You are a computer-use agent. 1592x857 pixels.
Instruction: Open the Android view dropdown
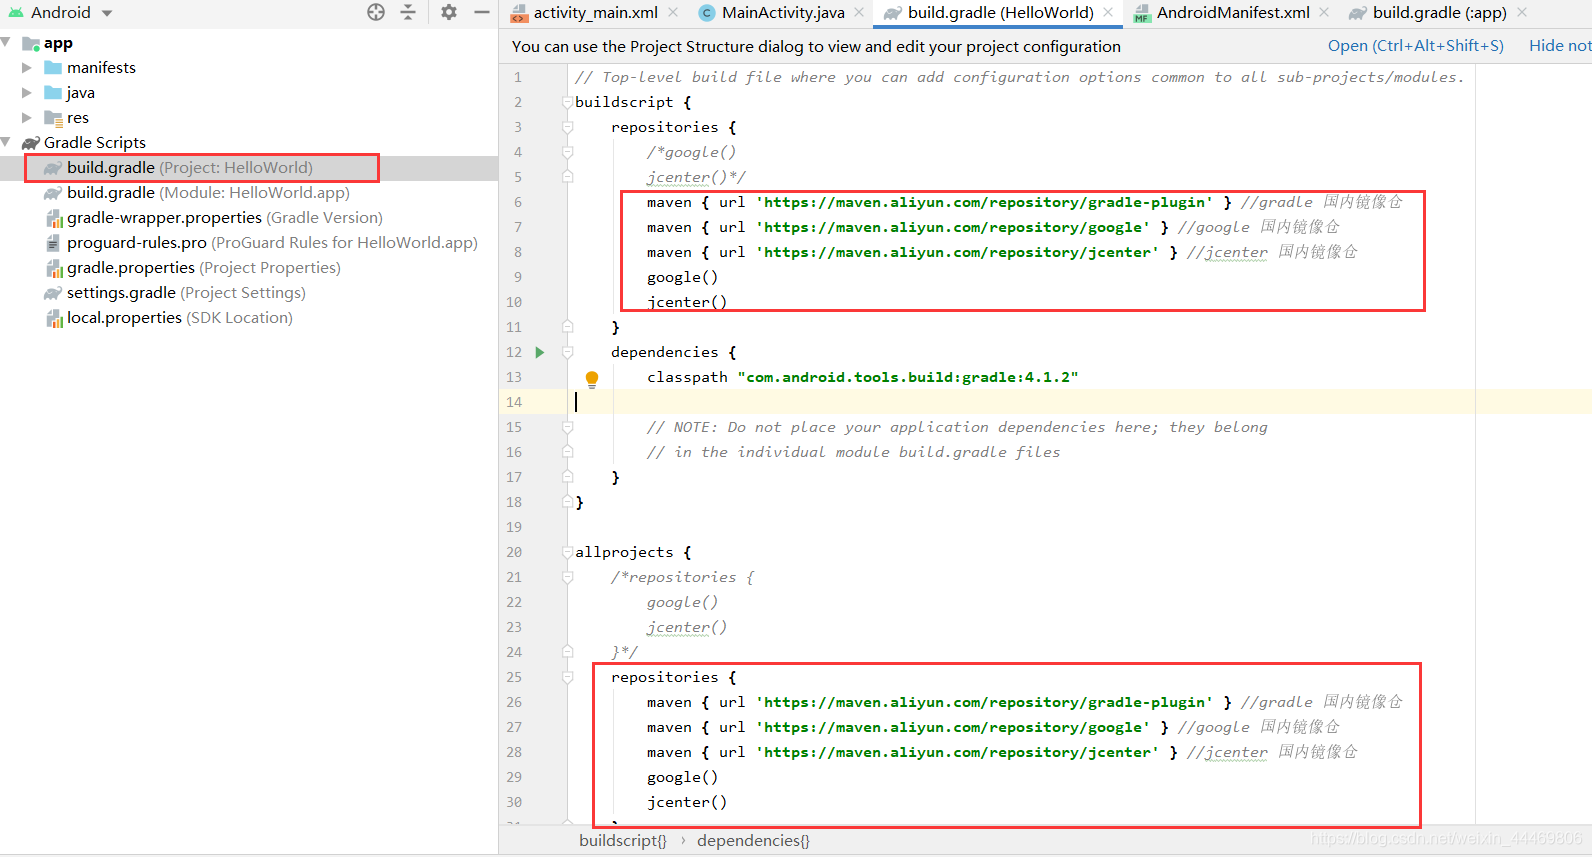tap(107, 13)
